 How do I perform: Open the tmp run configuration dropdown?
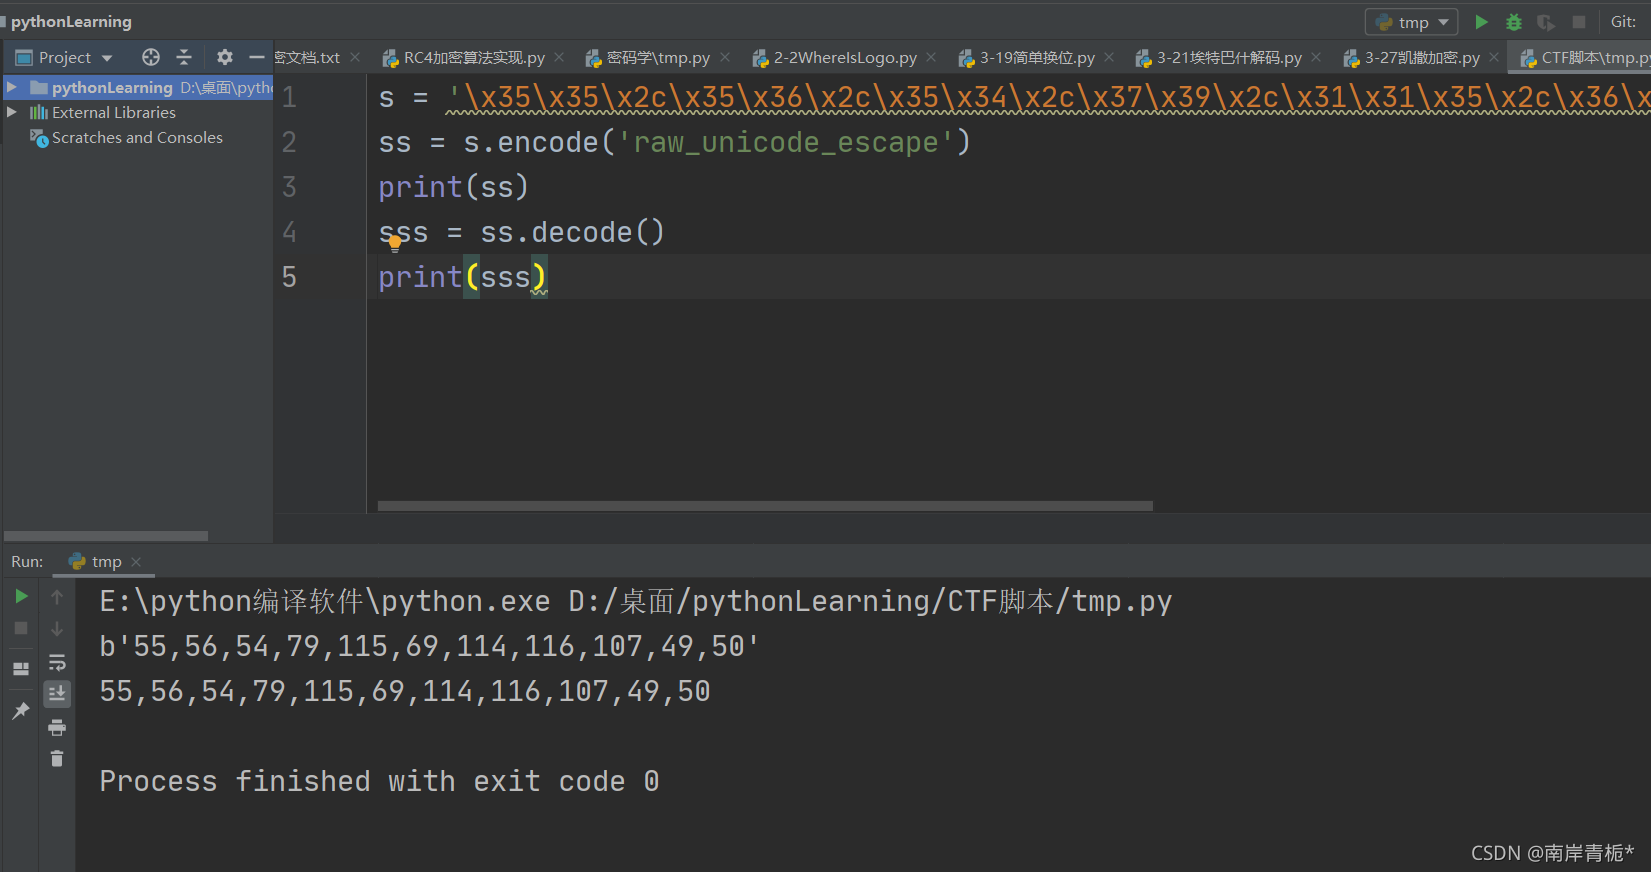(1412, 22)
